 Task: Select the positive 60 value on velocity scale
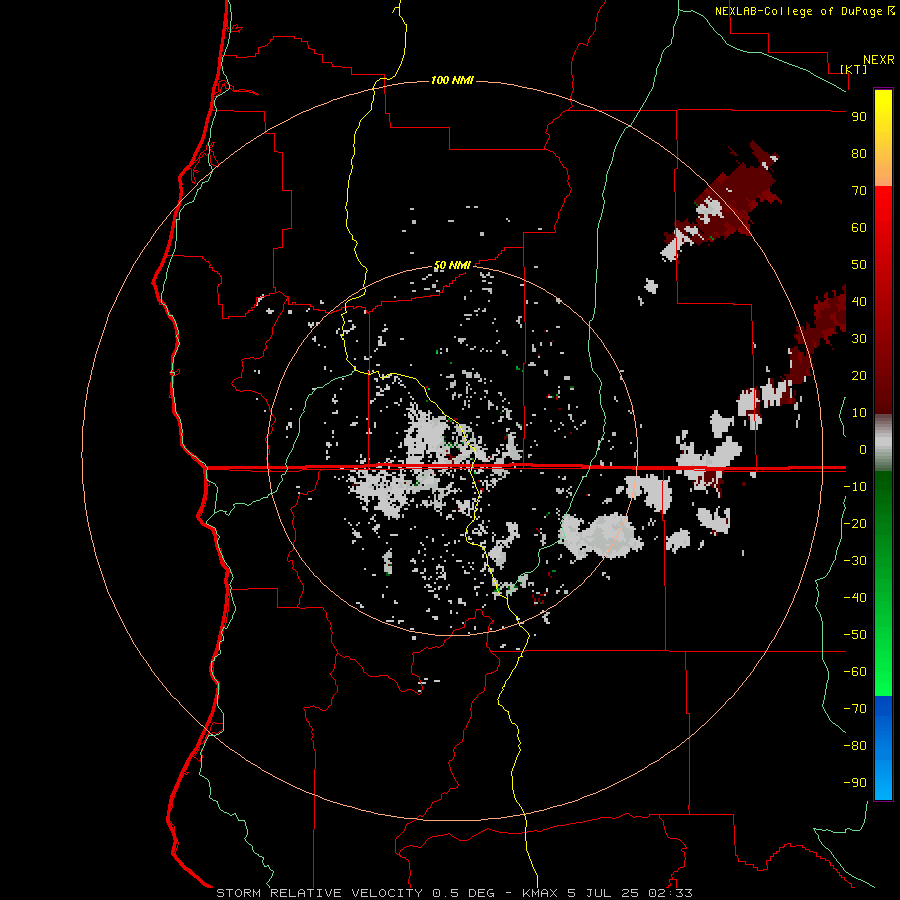pyautogui.click(x=859, y=228)
